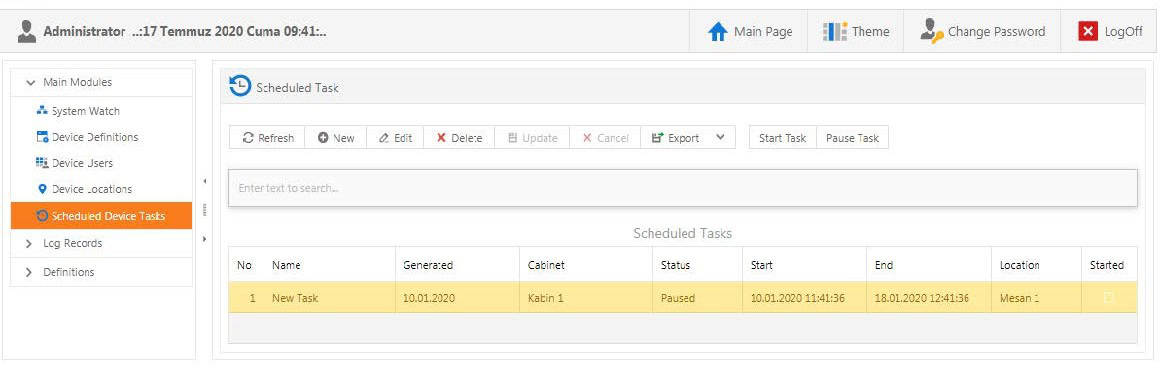Go to Main Page

(749, 32)
